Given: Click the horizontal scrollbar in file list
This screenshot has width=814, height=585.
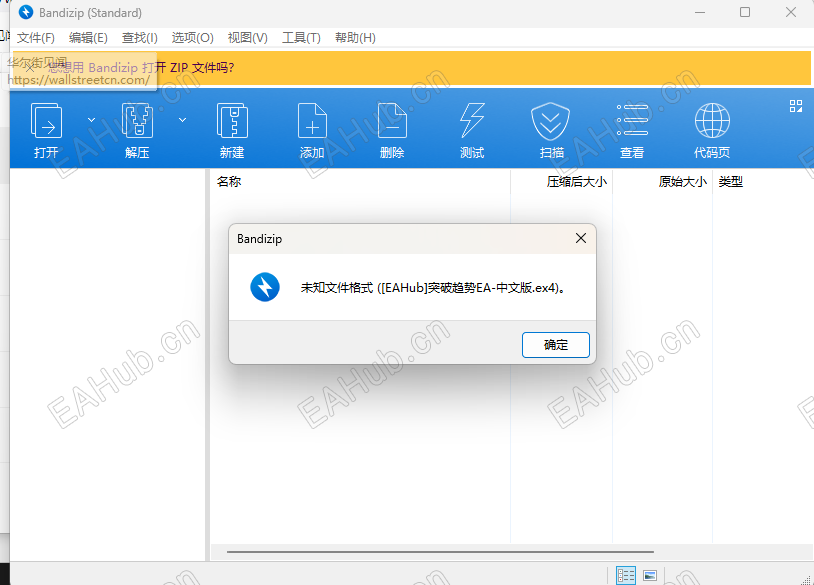Looking at the screenshot, I should click(x=440, y=552).
